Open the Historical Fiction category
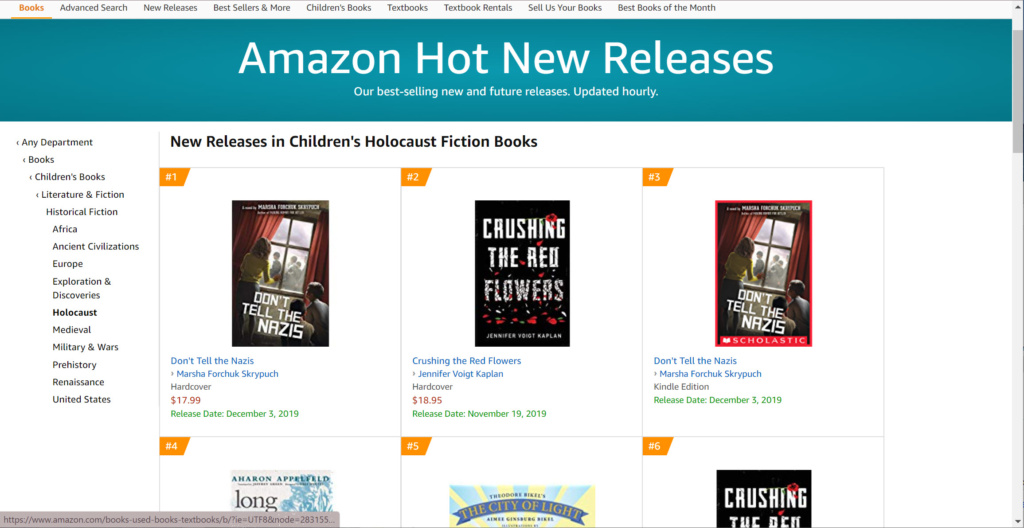Screen dimensions: 1024x528 (x=82, y=212)
